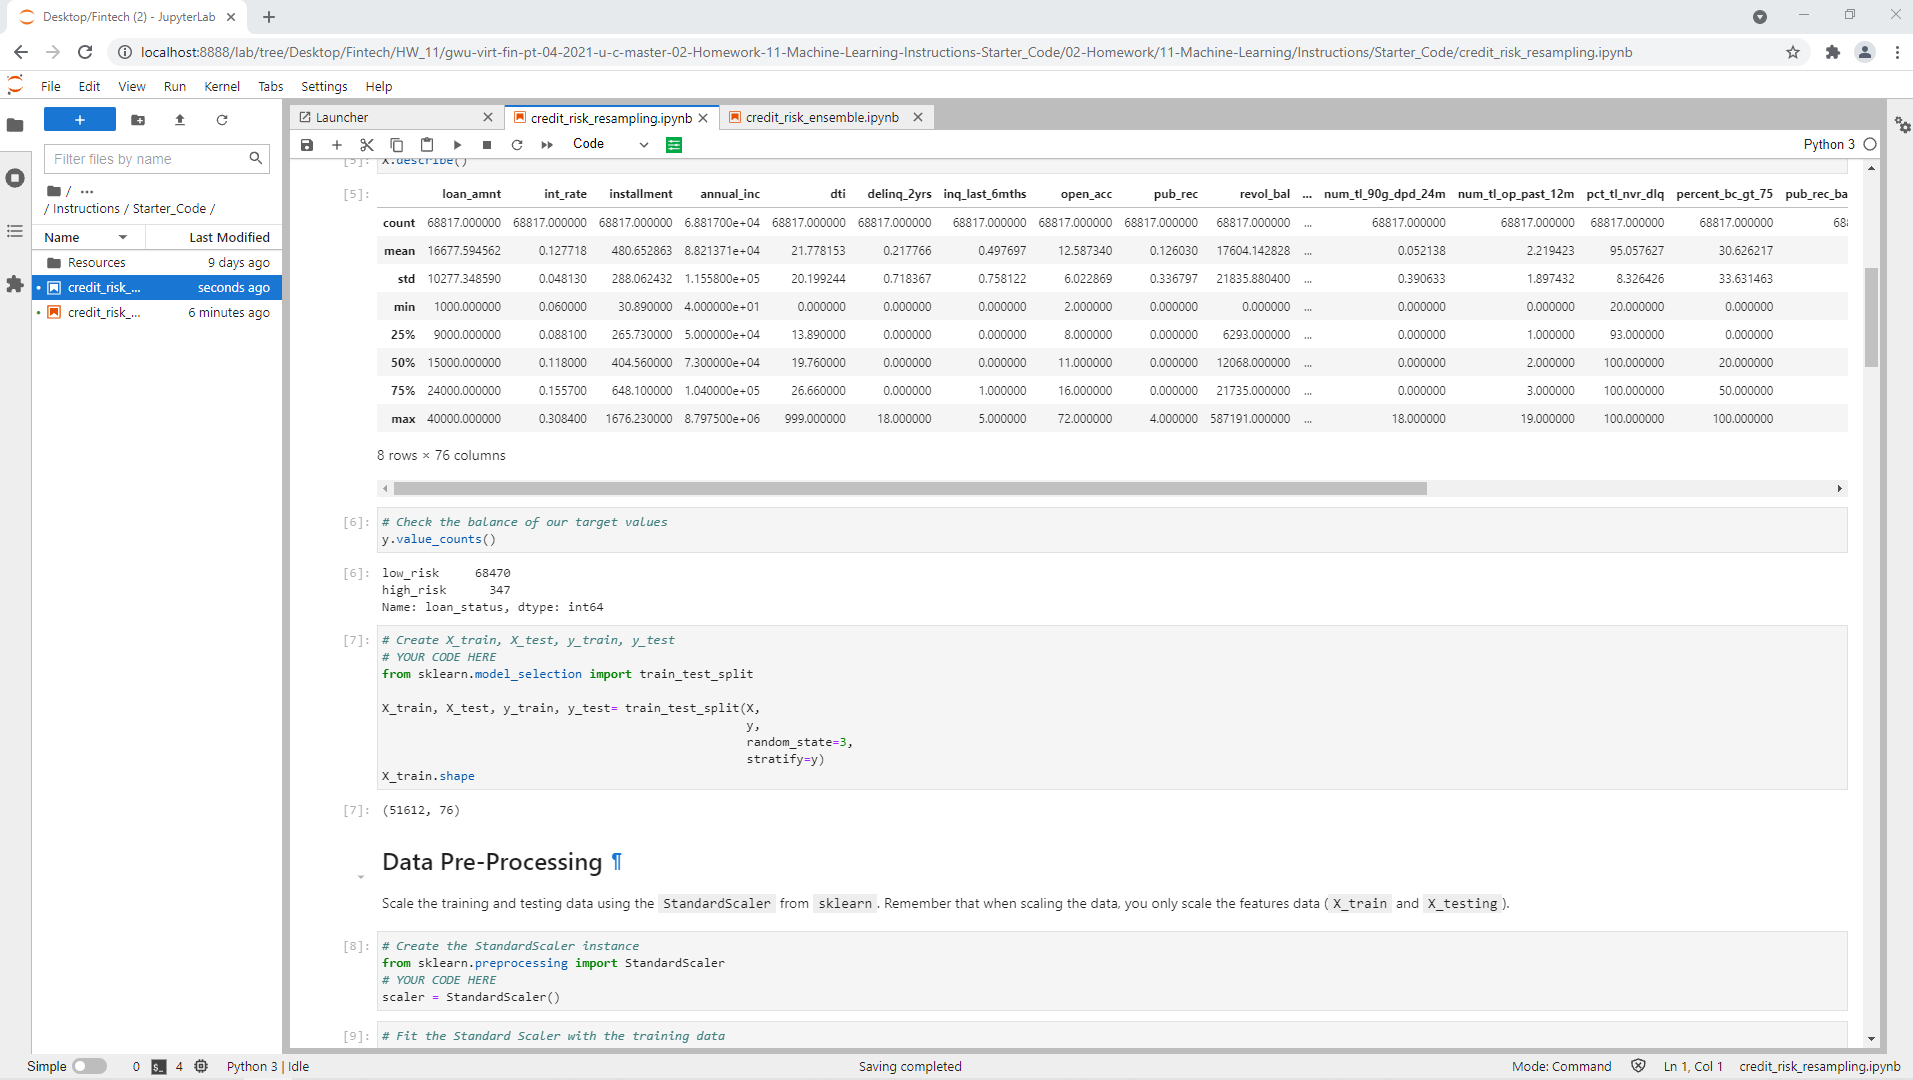This screenshot has height=1080, width=1913.
Task: Click the notebook vertical scrollbar thumb
Action: pyautogui.click(x=1871, y=317)
